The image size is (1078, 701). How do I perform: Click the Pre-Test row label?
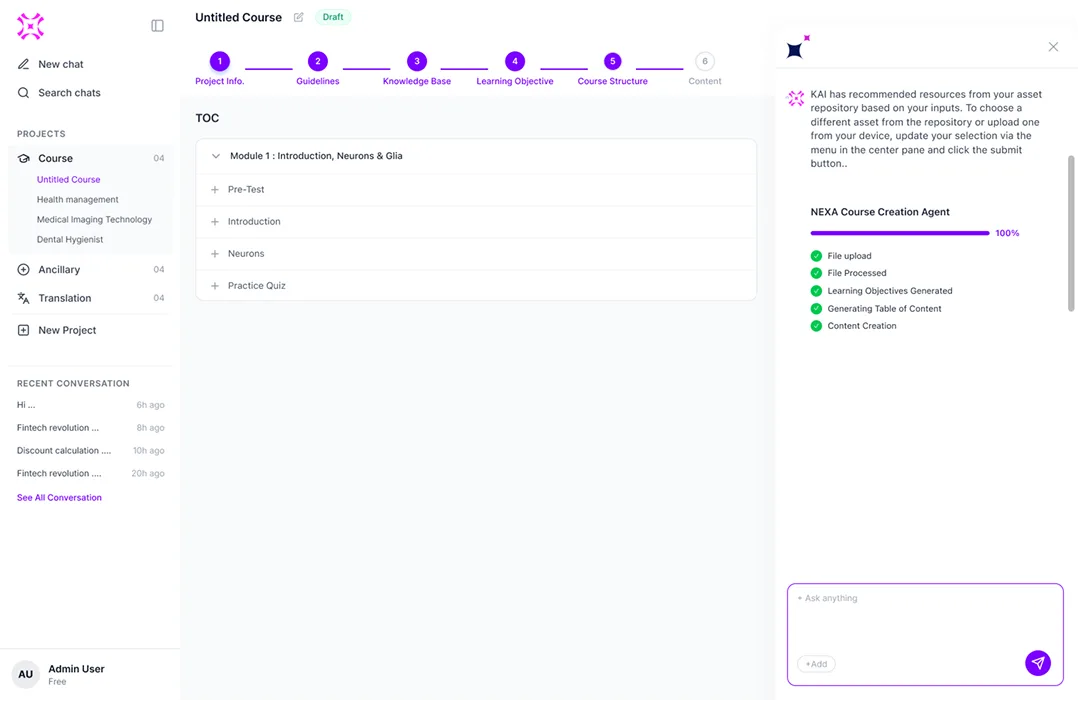pos(246,190)
